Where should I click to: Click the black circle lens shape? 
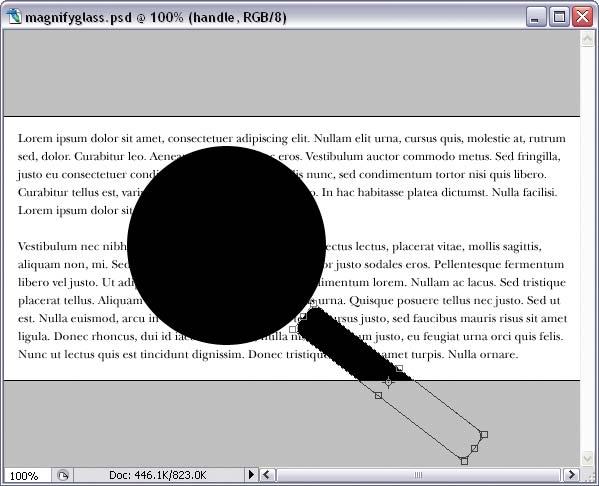[226, 245]
